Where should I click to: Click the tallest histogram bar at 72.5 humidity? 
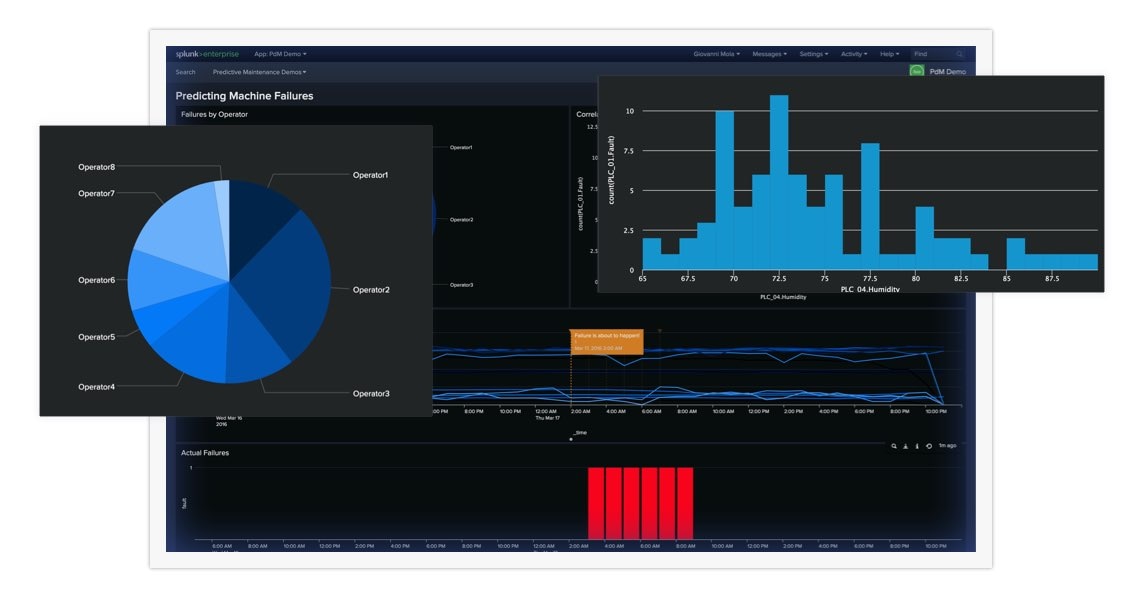(779, 182)
